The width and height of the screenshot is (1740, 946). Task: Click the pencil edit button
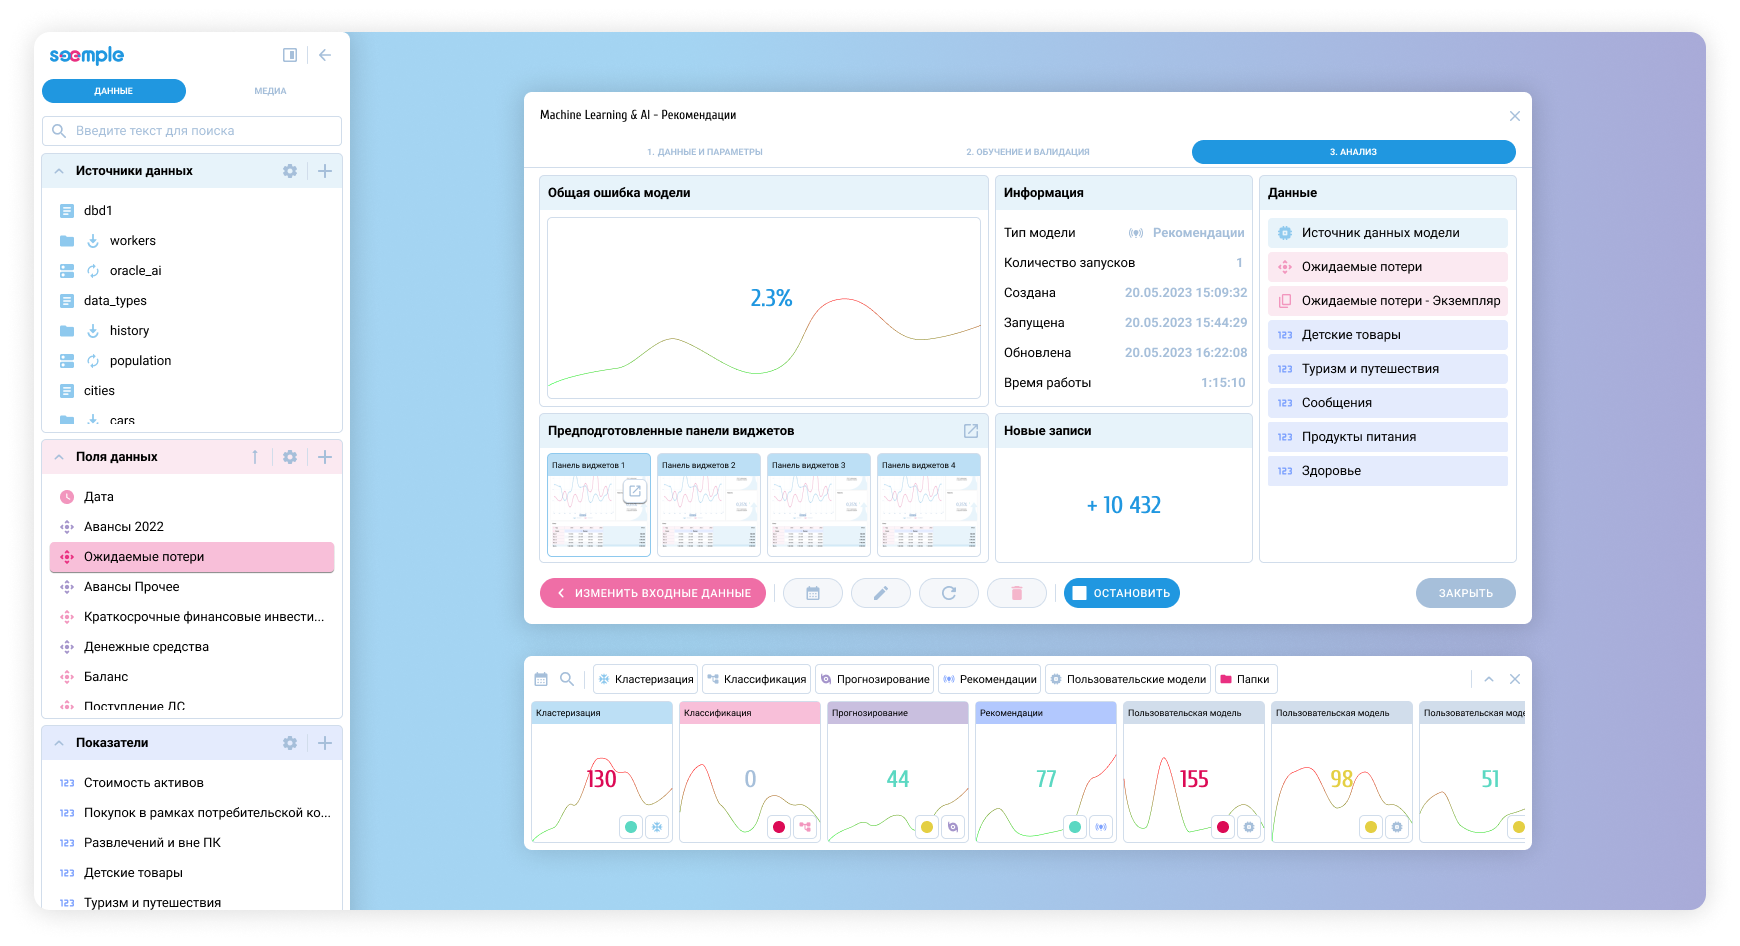coord(881,593)
